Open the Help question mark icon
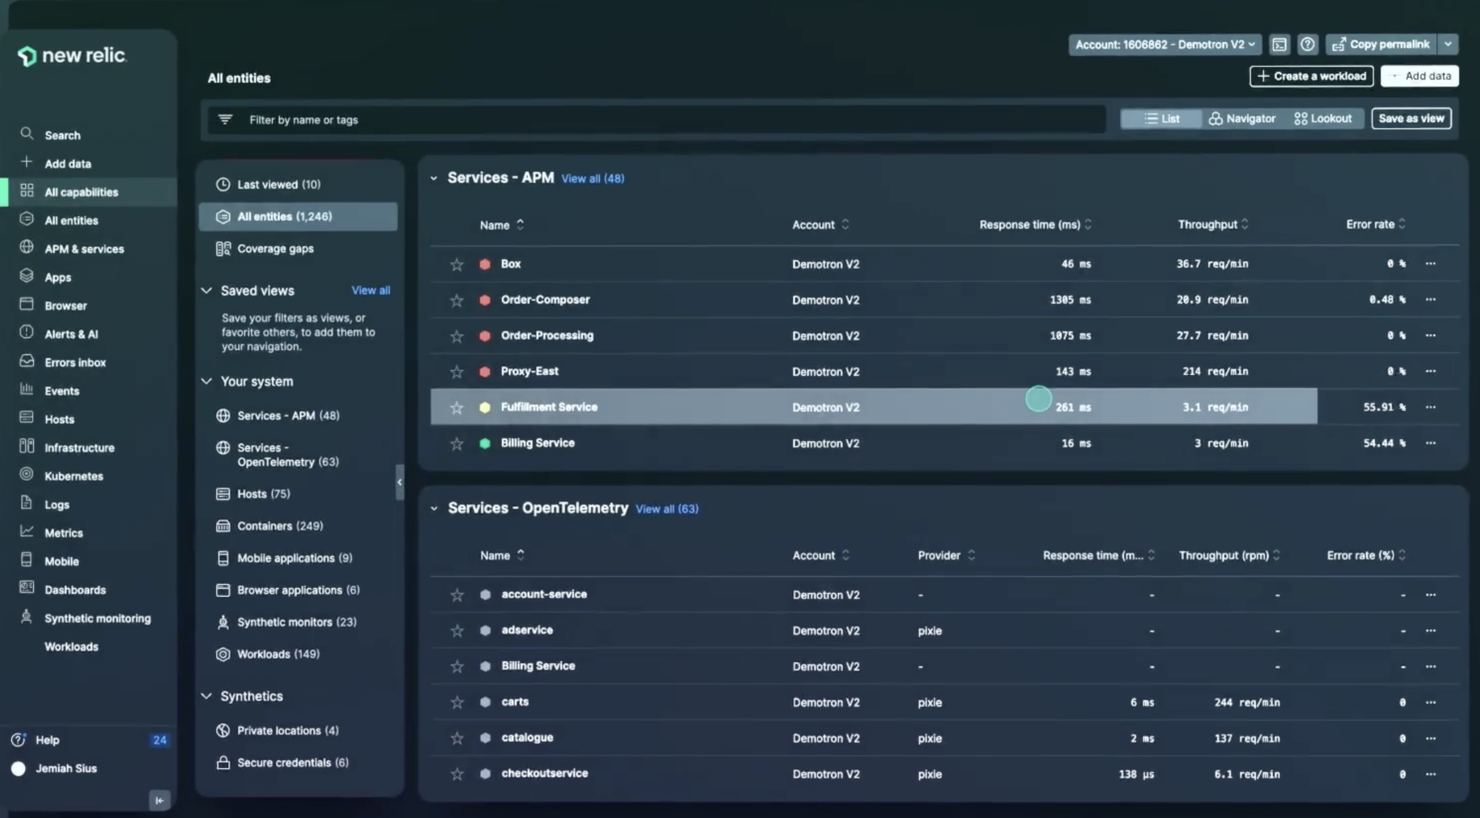Viewport: 1480px width, 818px height. tap(1307, 44)
